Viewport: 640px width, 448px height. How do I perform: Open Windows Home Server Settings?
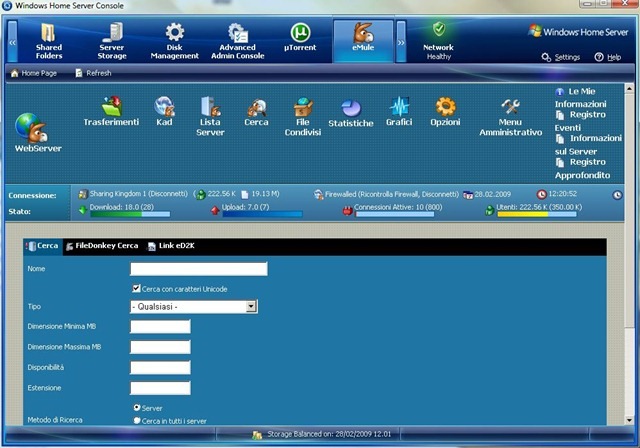(x=561, y=57)
